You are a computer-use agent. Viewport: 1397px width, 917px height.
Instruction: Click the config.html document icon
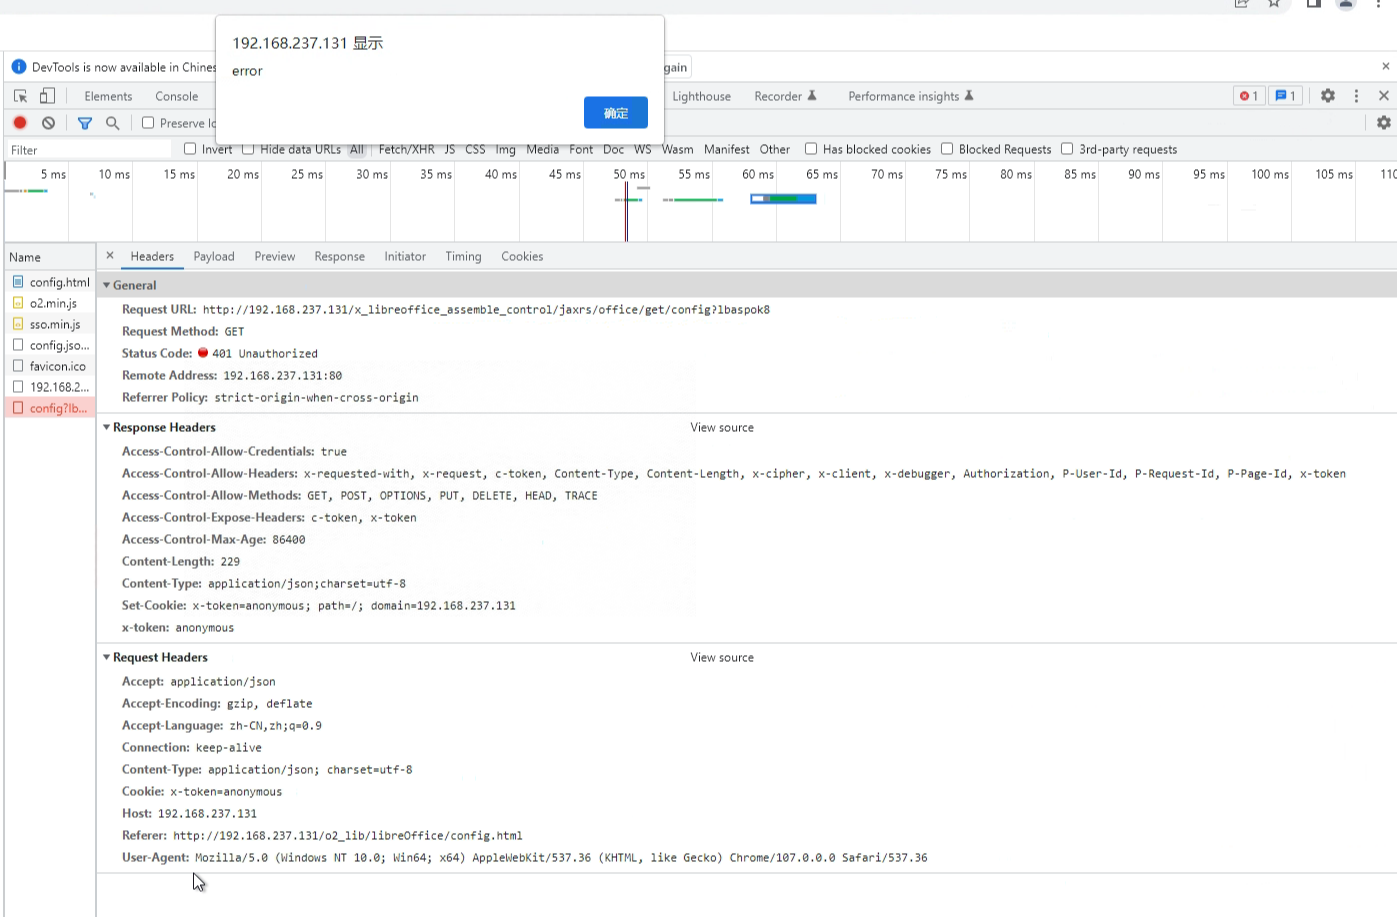pyautogui.click(x=18, y=282)
